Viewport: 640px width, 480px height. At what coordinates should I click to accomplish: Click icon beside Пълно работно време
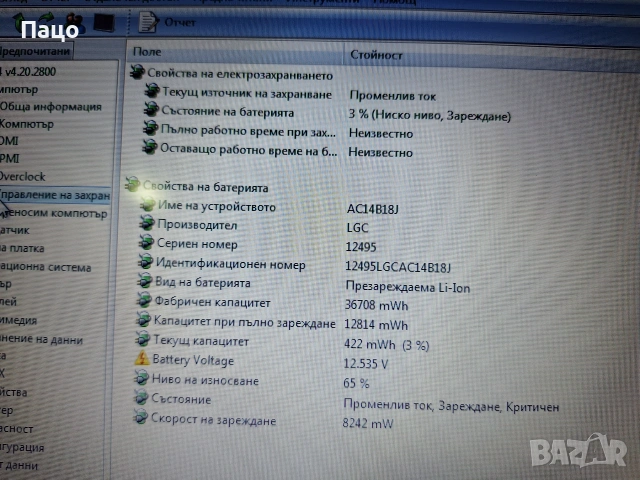150,128
